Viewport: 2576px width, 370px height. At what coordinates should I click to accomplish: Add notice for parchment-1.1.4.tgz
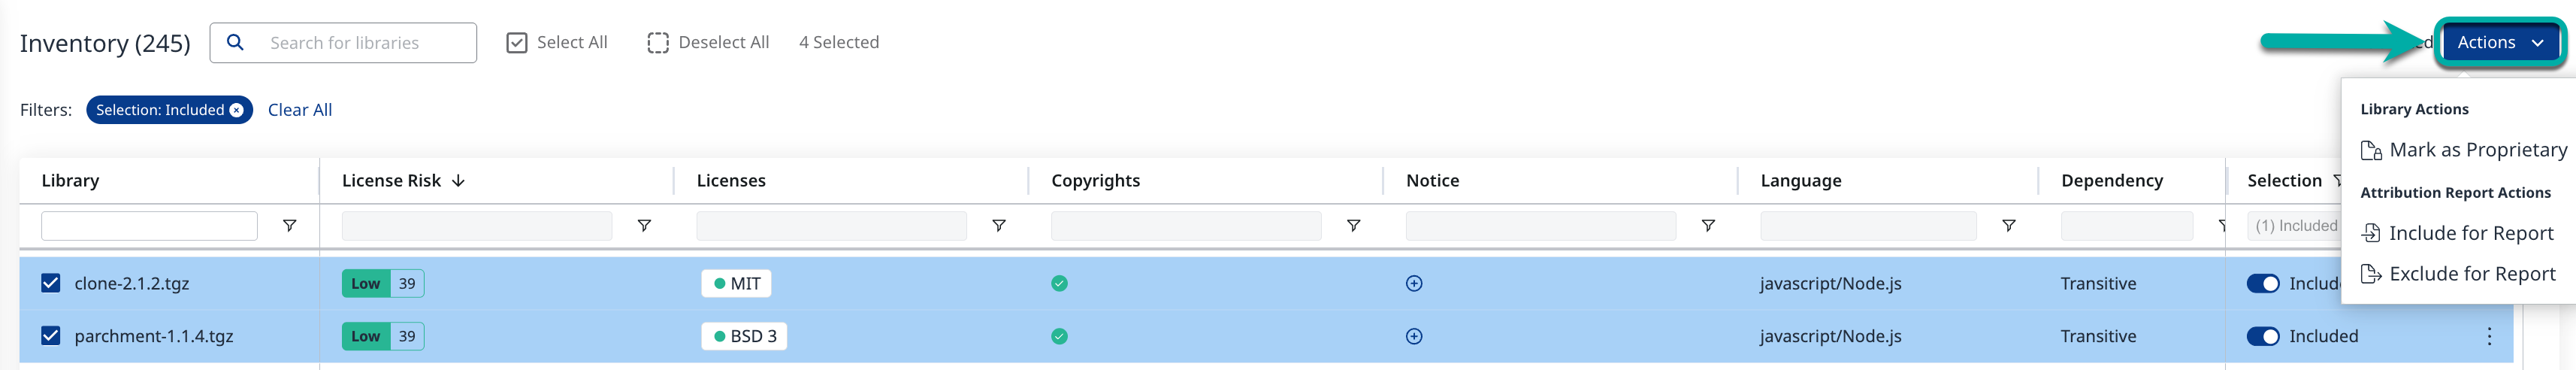pyautogui.click(x=1414, y=337)
